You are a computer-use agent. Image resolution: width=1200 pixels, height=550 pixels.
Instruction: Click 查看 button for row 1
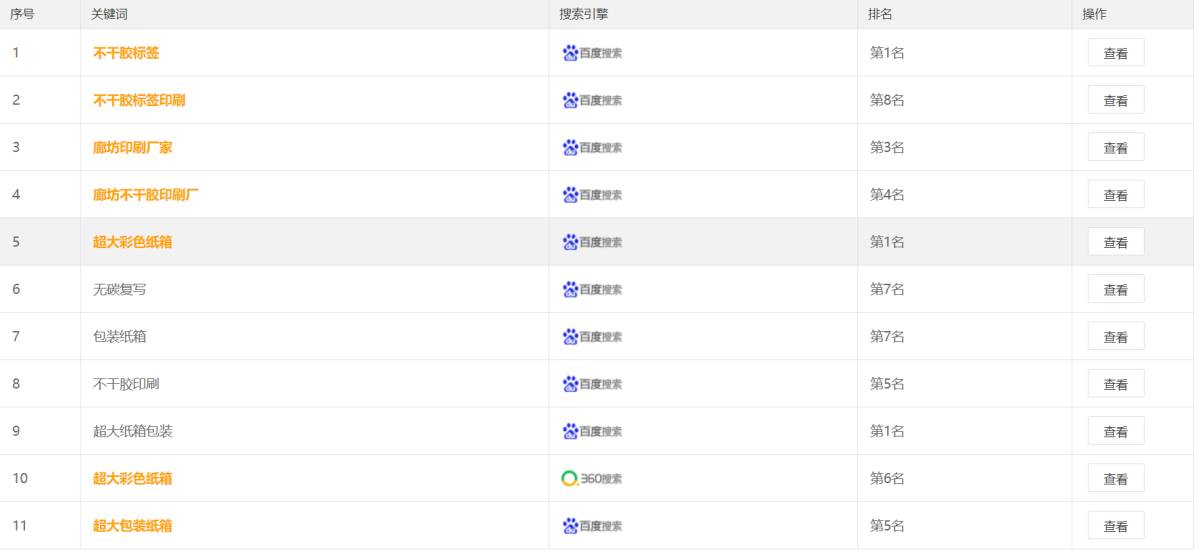coord(1116,53)
